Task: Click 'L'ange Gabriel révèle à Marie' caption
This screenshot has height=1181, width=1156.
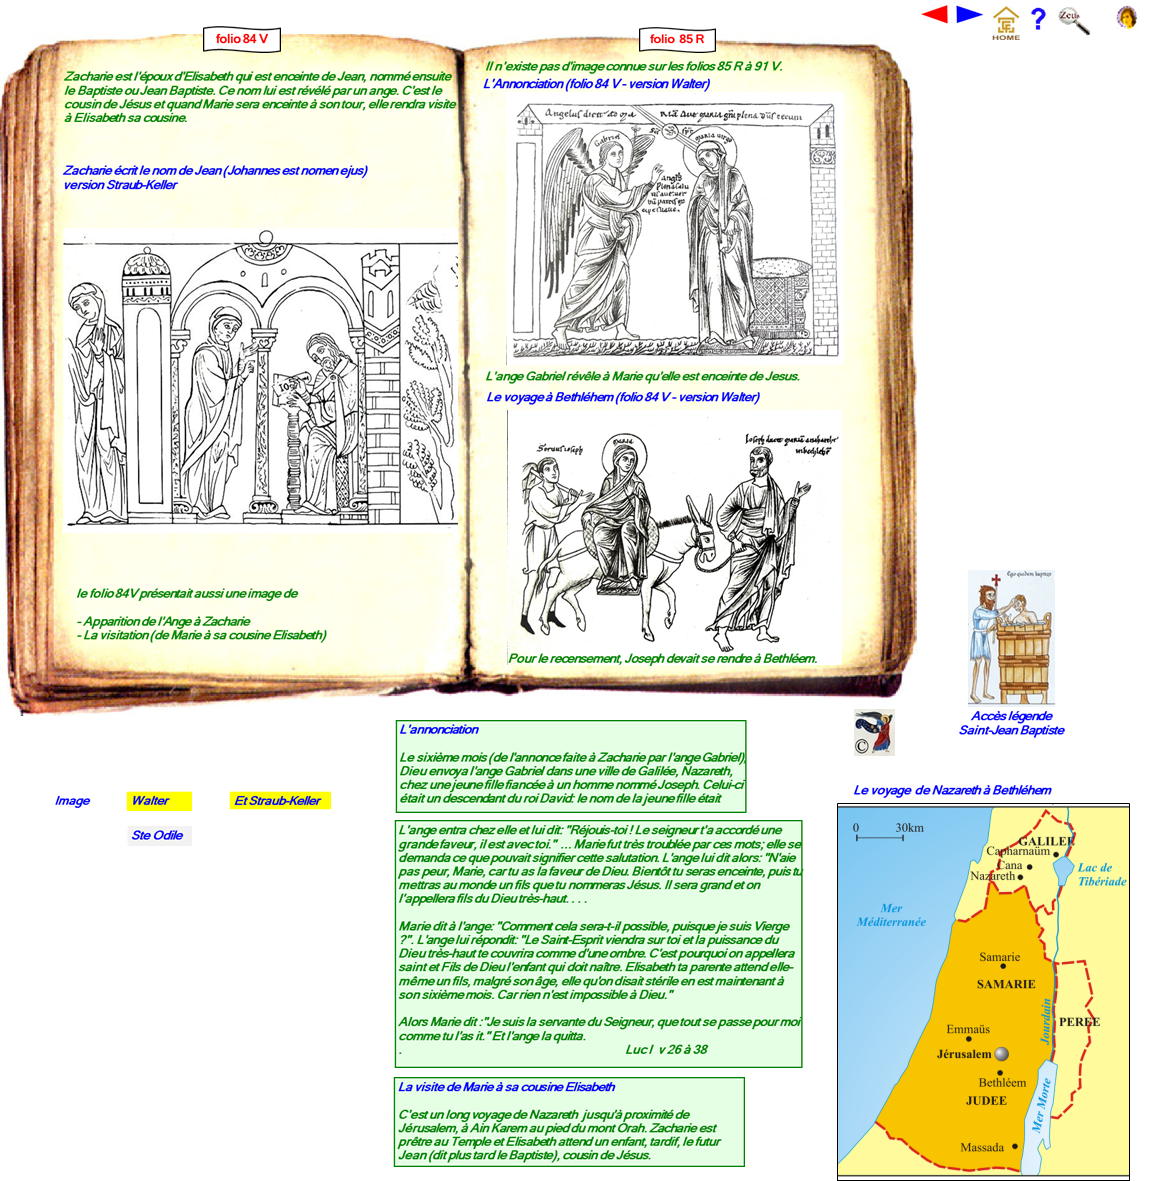Action: click(642, 376)
